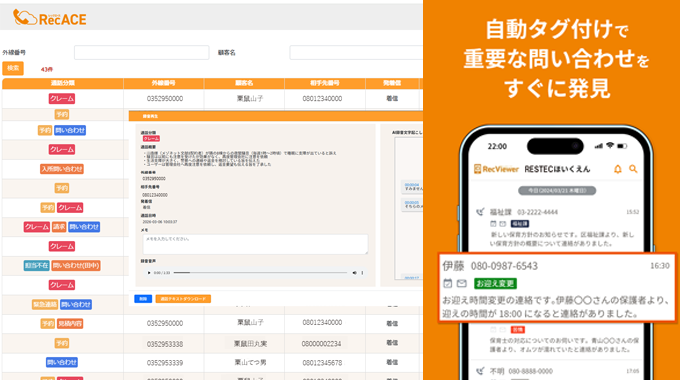Tap the green お迎え変更 tag
680x380 pixels.
(x=495, y=284)
